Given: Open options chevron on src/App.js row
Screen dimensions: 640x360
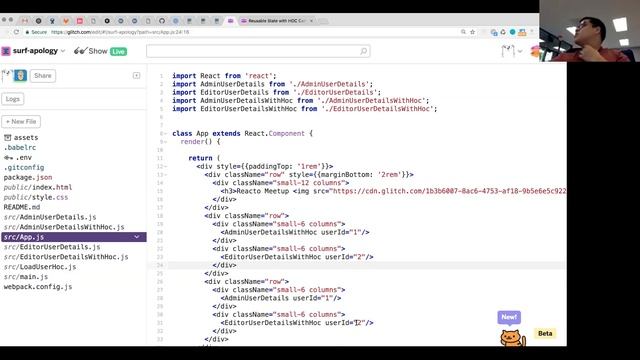Looking at the screenshot, I should tap(137, 237).
